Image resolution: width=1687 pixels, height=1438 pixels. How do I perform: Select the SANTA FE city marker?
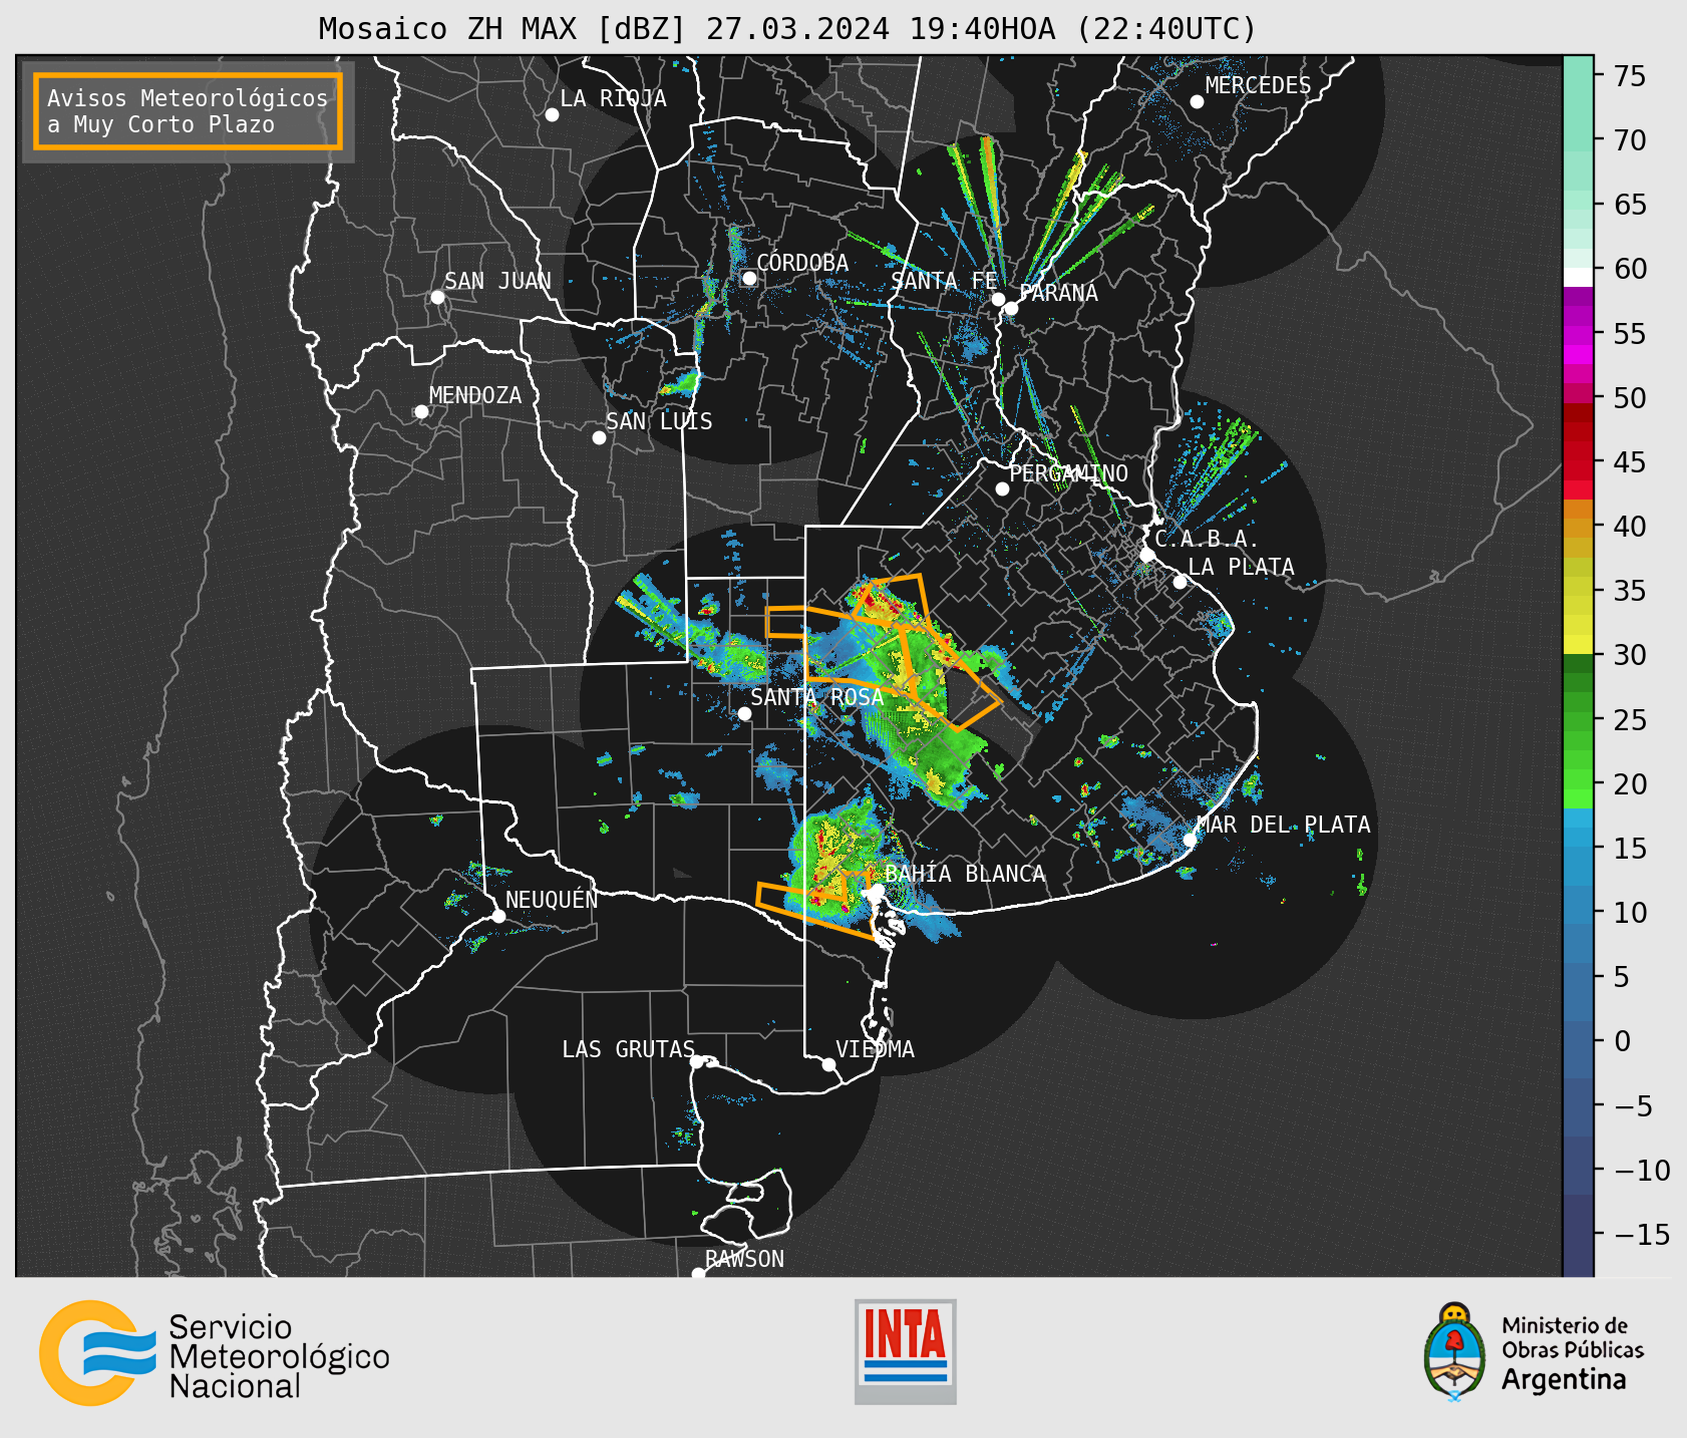(998, 299)
